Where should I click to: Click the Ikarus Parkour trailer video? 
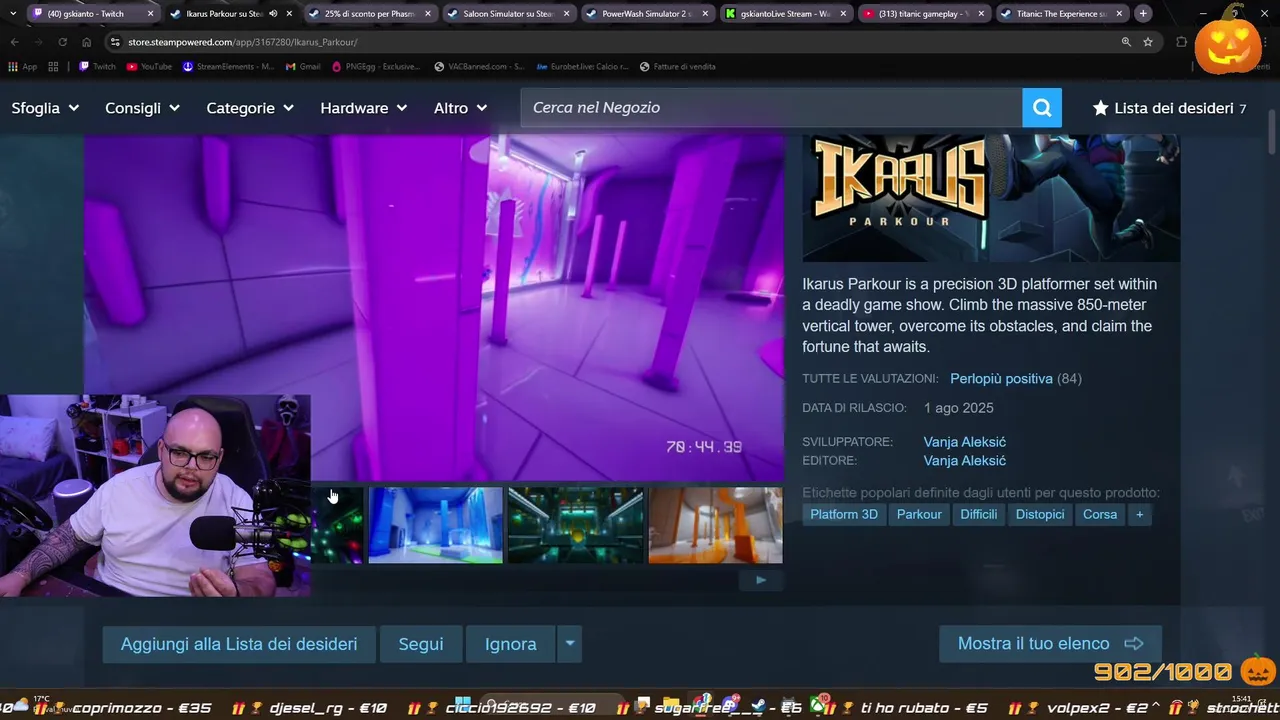tap(434, 308)
